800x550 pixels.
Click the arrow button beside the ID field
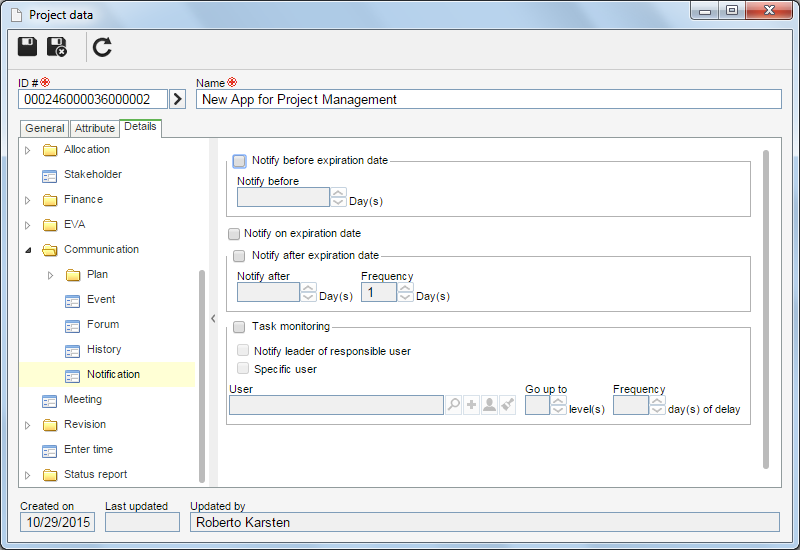tap(177, 99)
